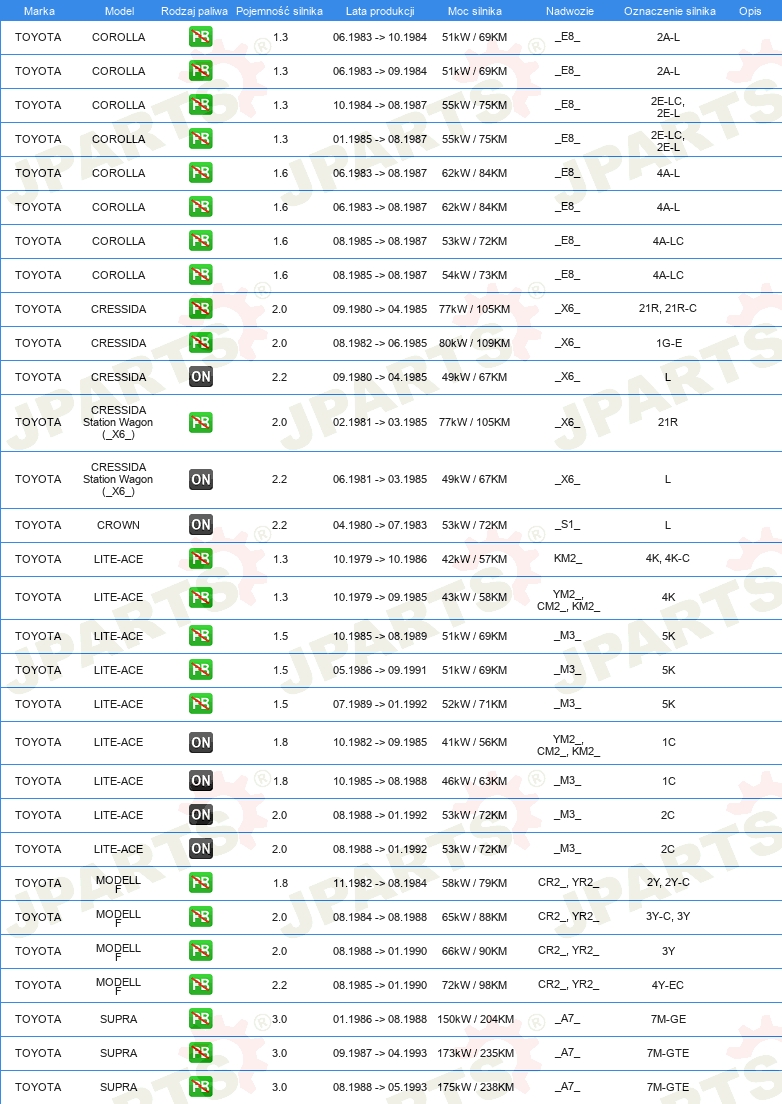Image resolution: width=782 pixels, height=1104 pixels.
Task: Select power cell 42kW / 57KM
Action: point(474,559)
